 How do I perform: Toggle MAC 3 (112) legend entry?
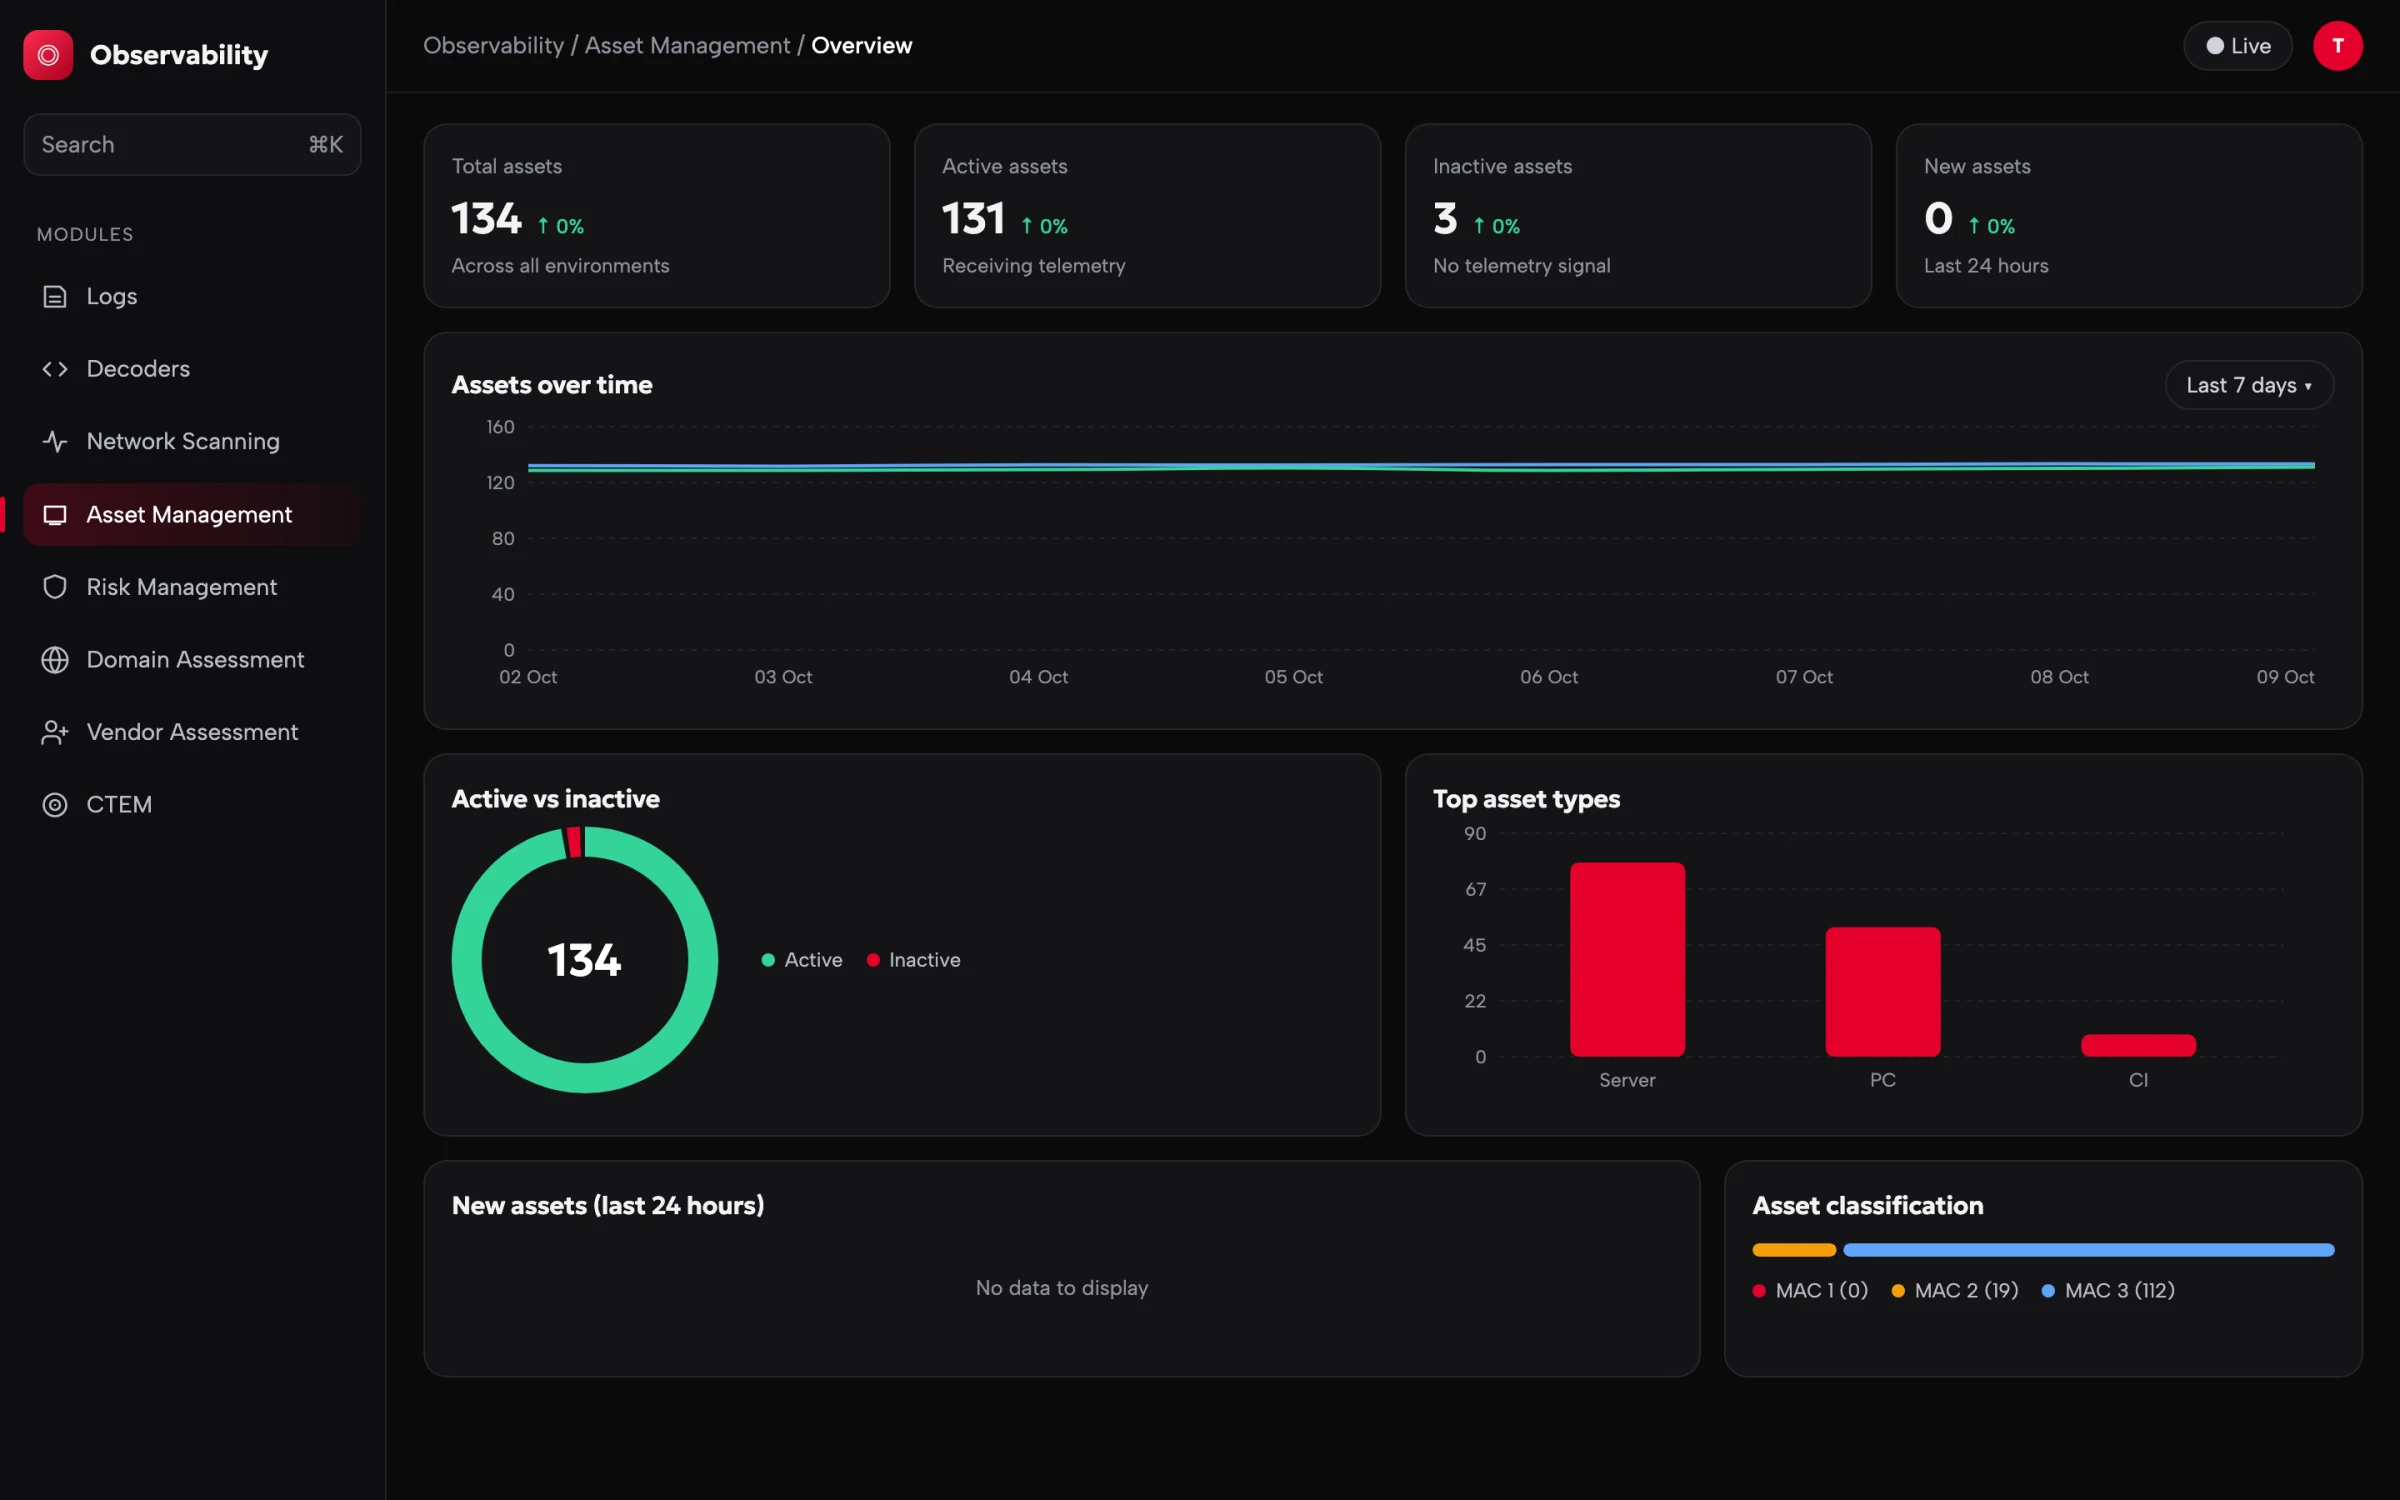coord(2108,1291)
